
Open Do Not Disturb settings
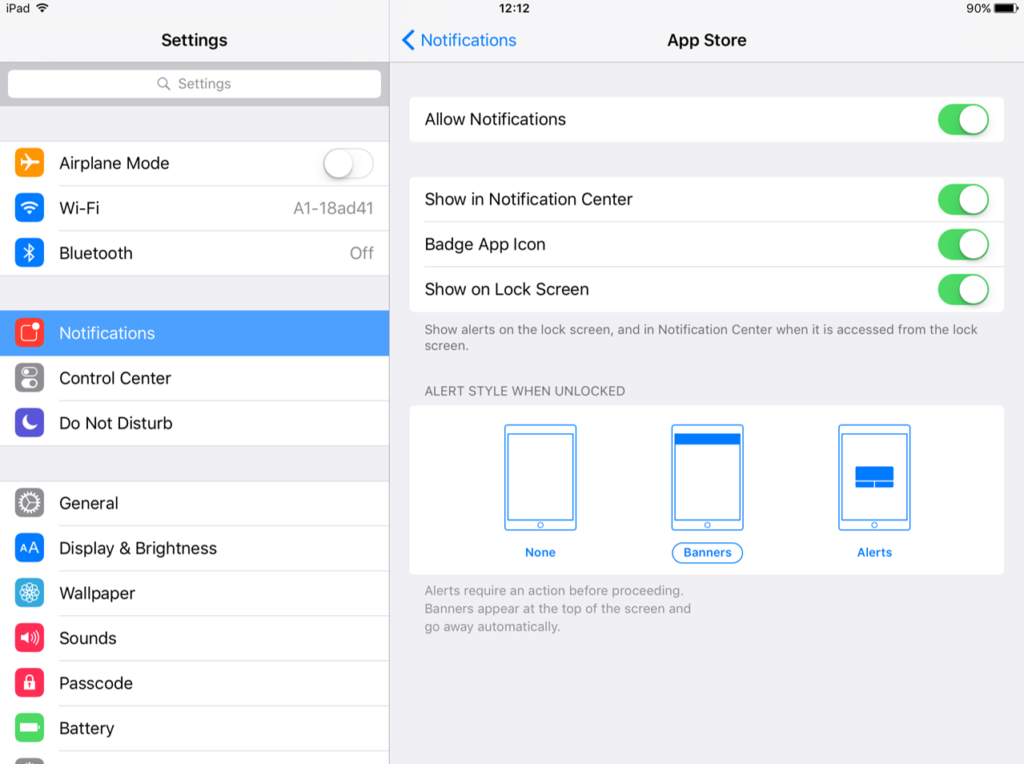(x=195, y=423)
